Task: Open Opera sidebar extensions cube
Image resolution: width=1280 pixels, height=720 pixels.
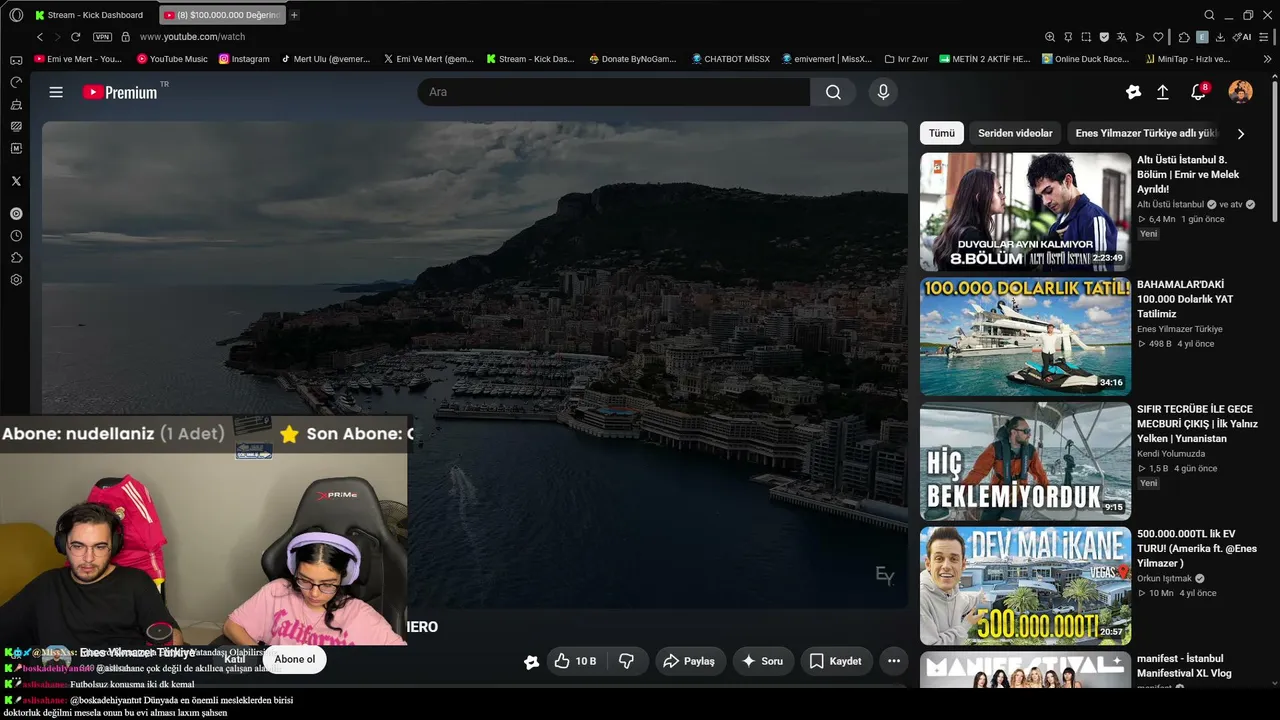Action: pos(16,258)
